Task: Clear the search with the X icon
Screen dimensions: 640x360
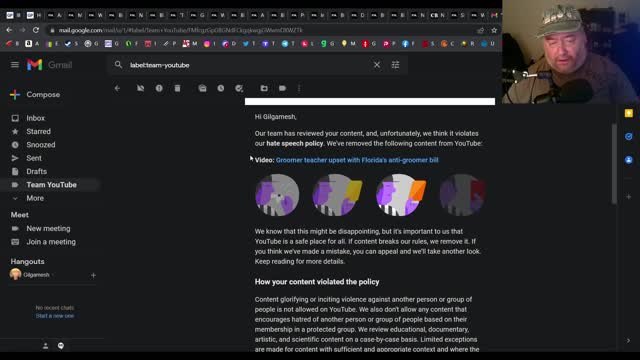Action: [x=377, y=65]
